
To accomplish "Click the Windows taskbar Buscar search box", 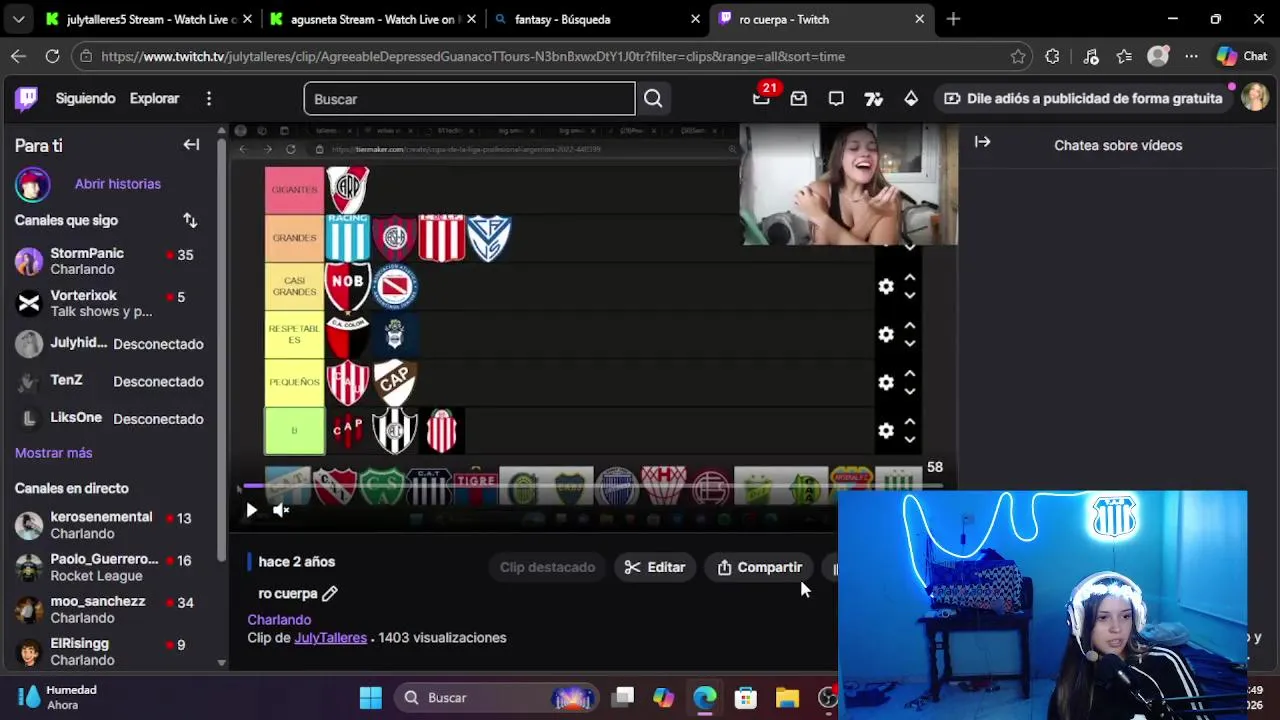I will [x=495, y=697].
